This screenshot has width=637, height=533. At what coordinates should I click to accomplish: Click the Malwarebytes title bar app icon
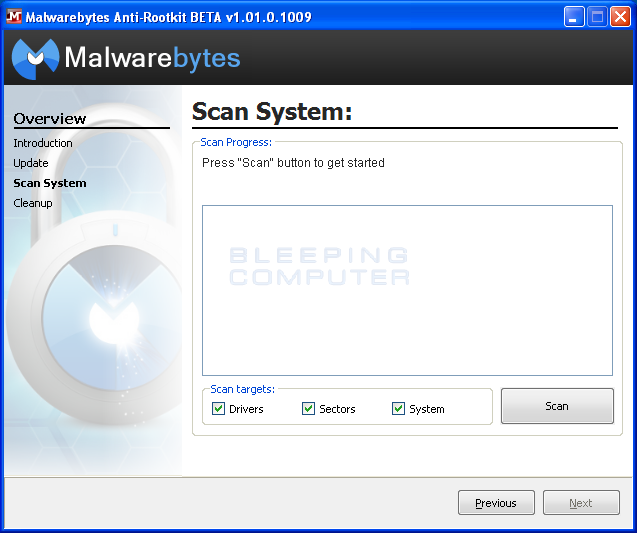coord(14,17)
